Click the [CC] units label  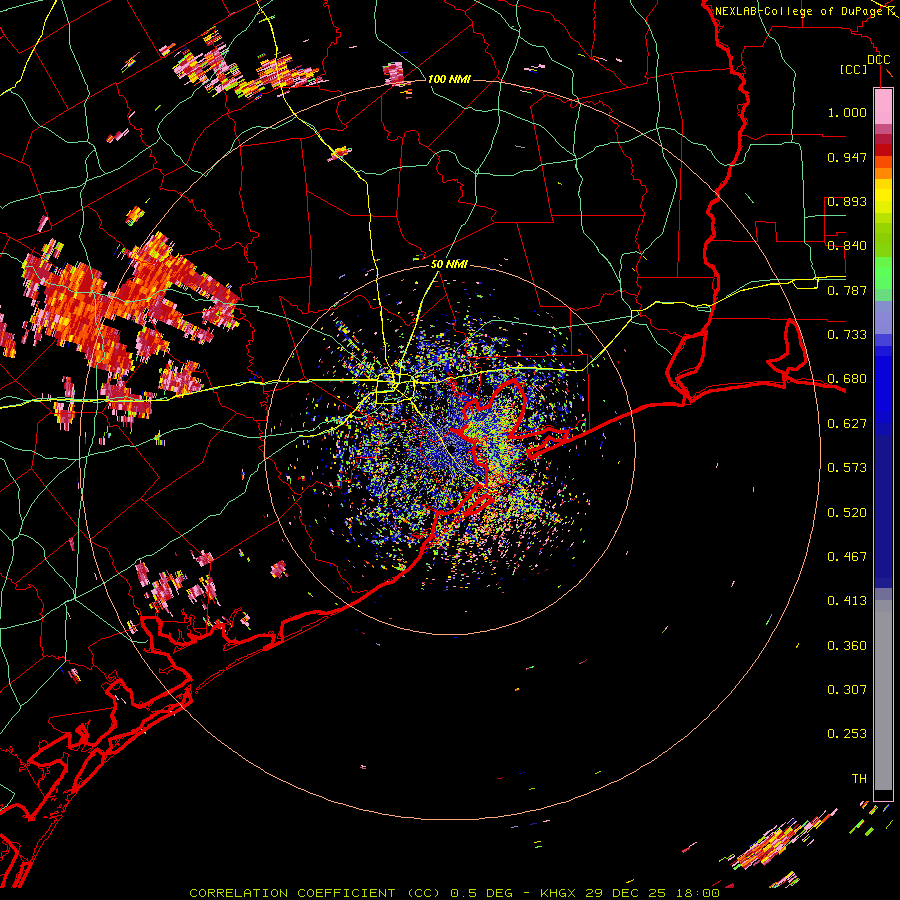854,69
